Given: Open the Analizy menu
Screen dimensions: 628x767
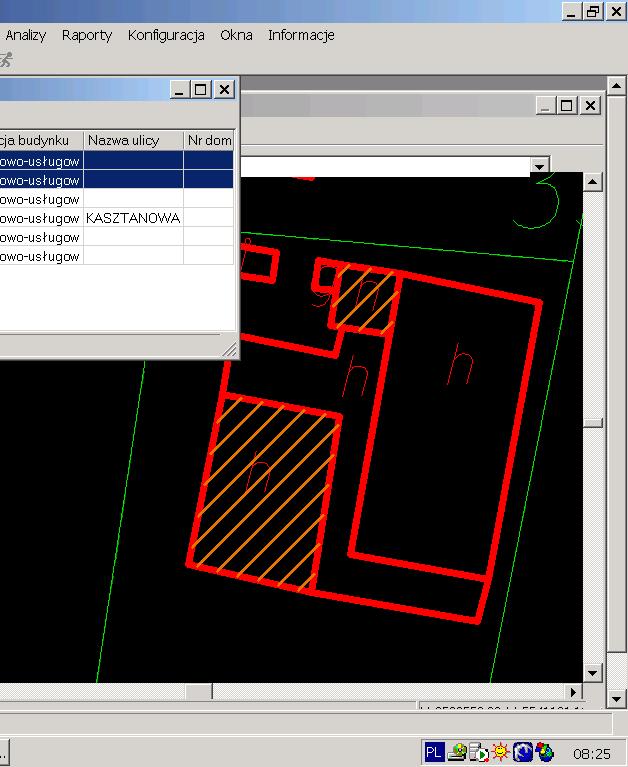Looking at the screenshot, I should 25,35.
